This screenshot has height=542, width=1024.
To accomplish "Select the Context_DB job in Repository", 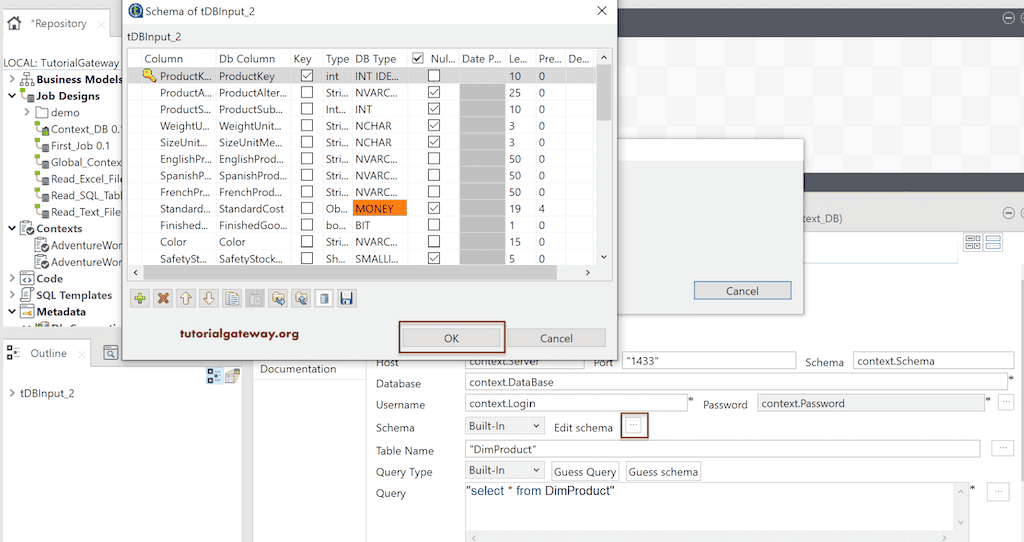I will tap(85, 129).
